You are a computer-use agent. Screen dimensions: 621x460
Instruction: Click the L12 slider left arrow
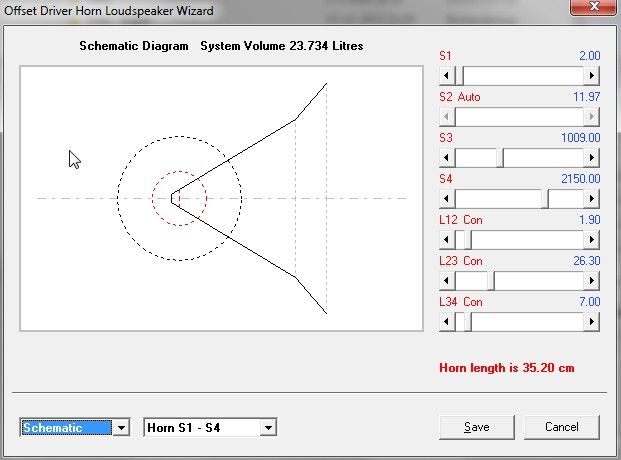[447, 239]
